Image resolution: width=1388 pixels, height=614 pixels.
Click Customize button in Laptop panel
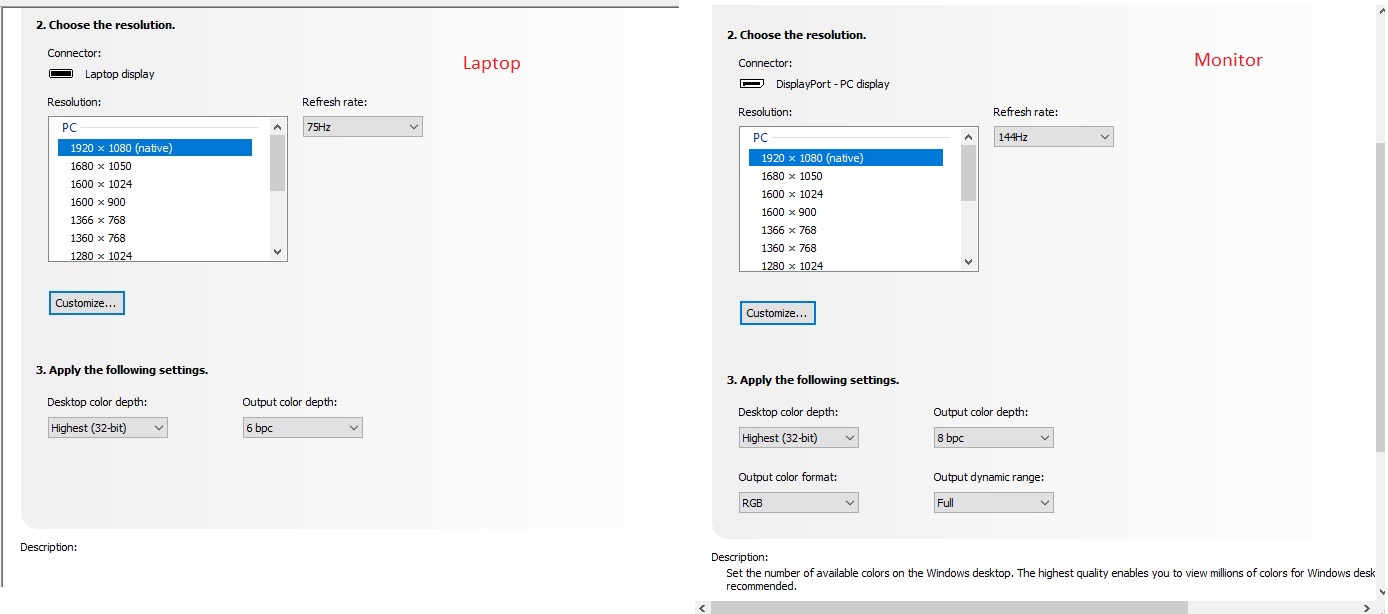[87, 303]
